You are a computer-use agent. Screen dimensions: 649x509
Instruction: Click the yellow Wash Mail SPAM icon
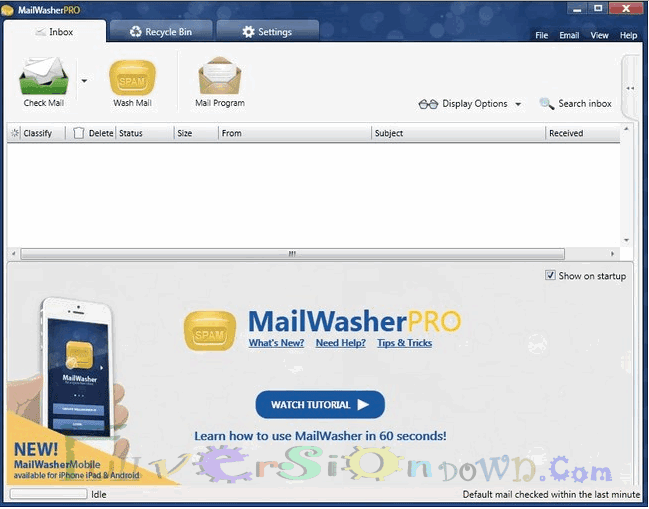pyautogui.click(x=132, y=78)
